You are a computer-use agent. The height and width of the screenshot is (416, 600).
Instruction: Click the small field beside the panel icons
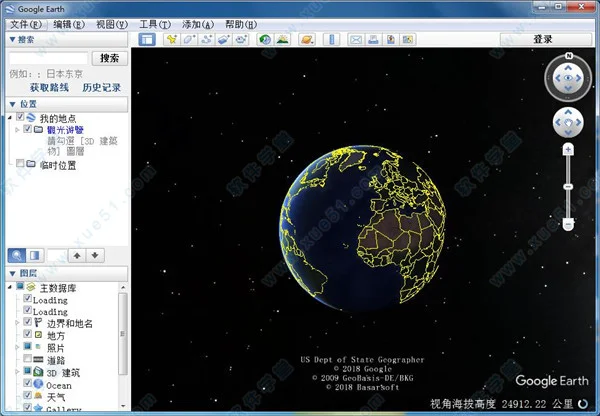coord(57,255)
